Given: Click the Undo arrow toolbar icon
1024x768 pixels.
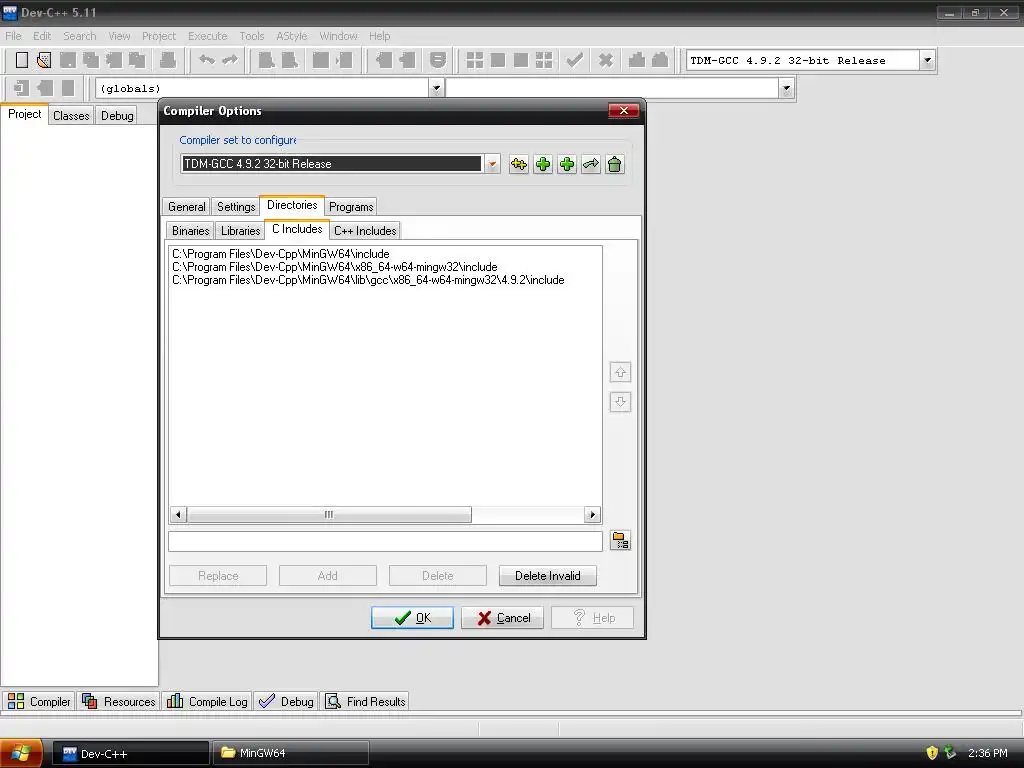Looking at the screenshot, I should [207, 60].
